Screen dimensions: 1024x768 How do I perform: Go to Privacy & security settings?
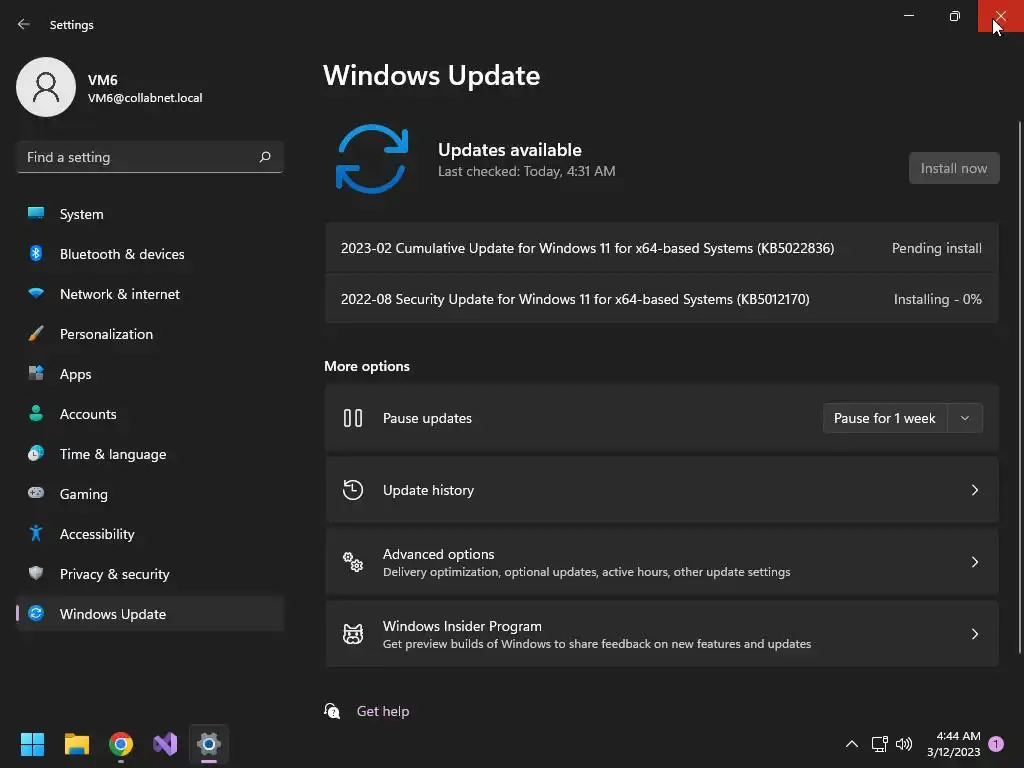[x=150, y=574]
